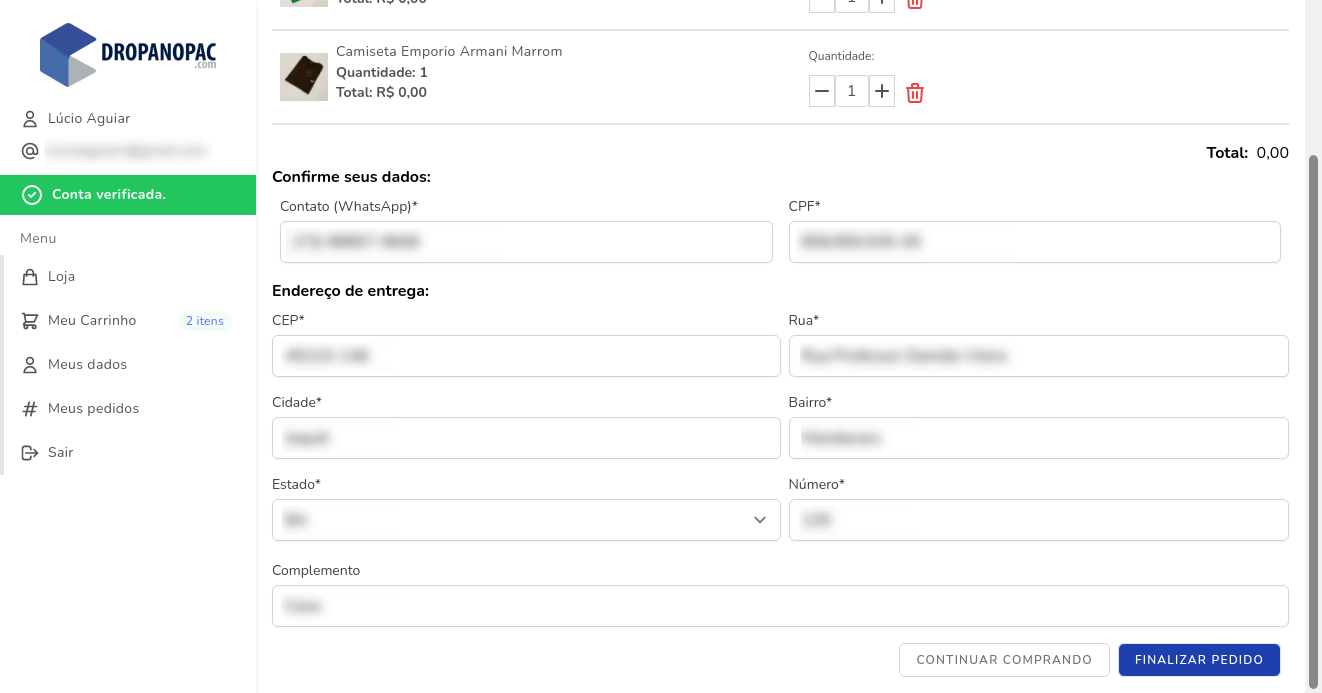Decrease Armani shirt quantity with minus

coord(822,92)
